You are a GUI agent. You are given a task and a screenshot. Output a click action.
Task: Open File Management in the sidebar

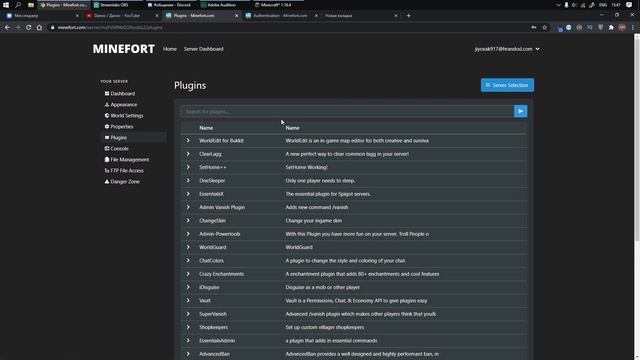pos(127,160)
